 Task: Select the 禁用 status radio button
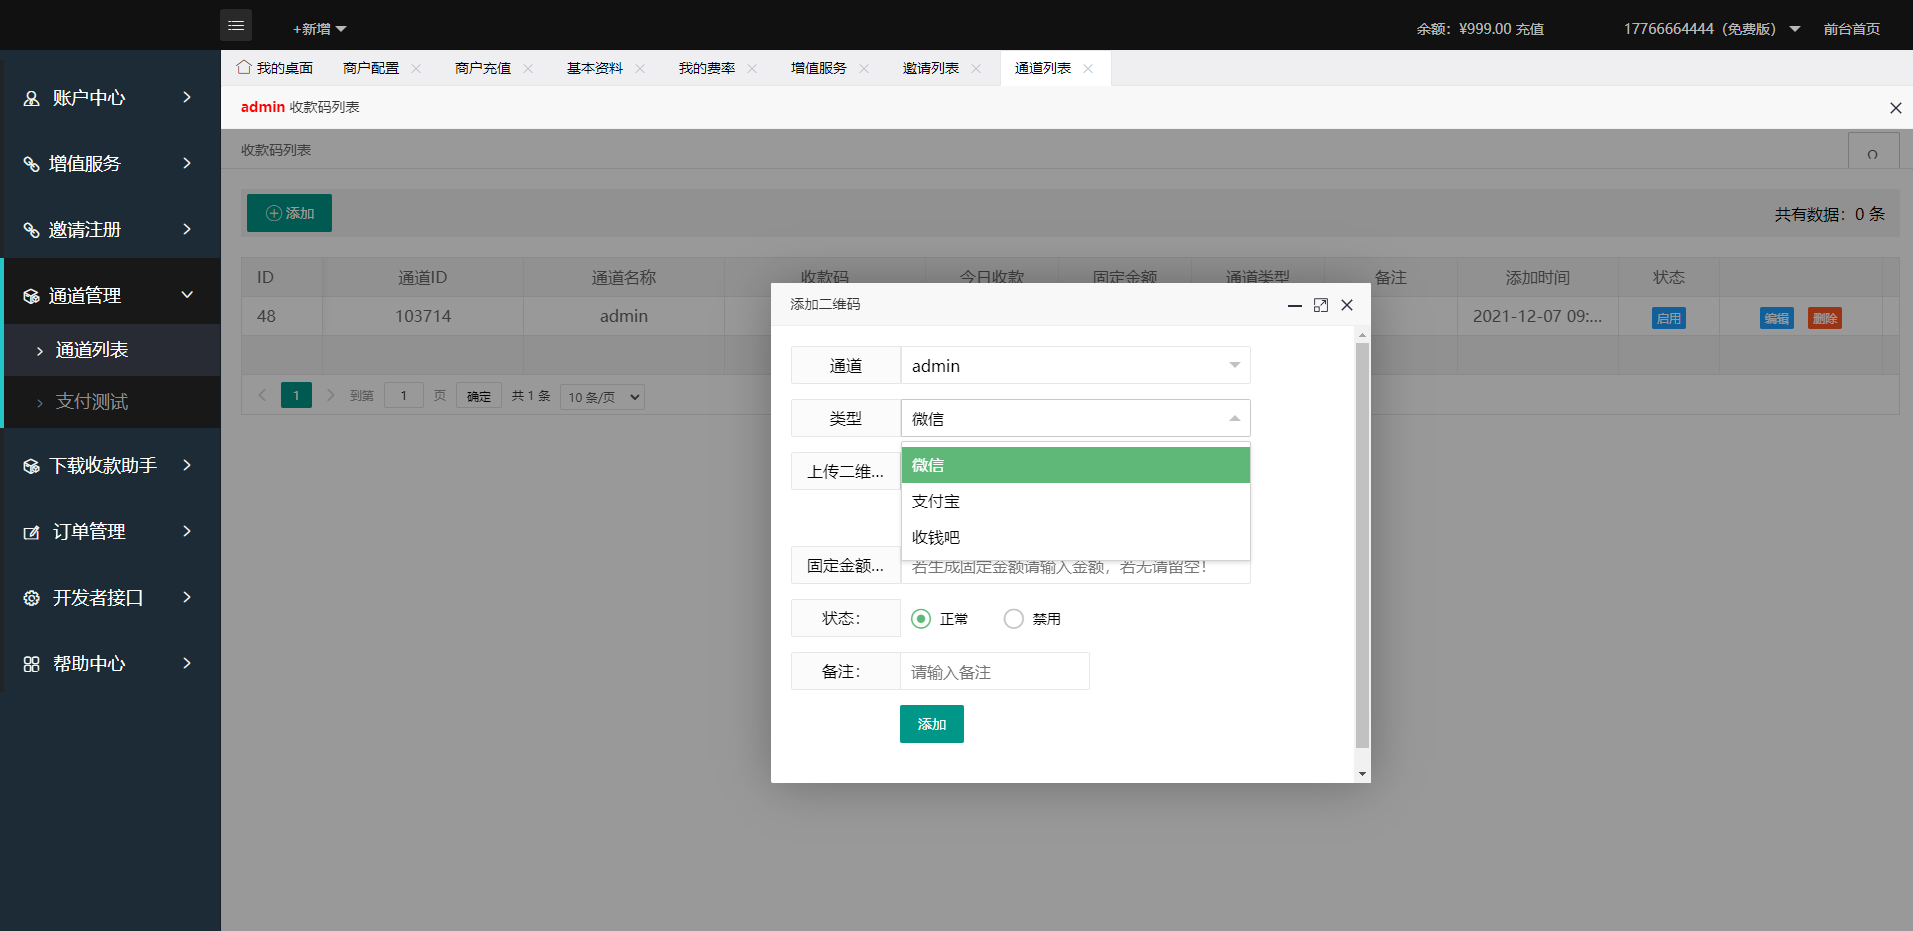tap(1013, 619)
